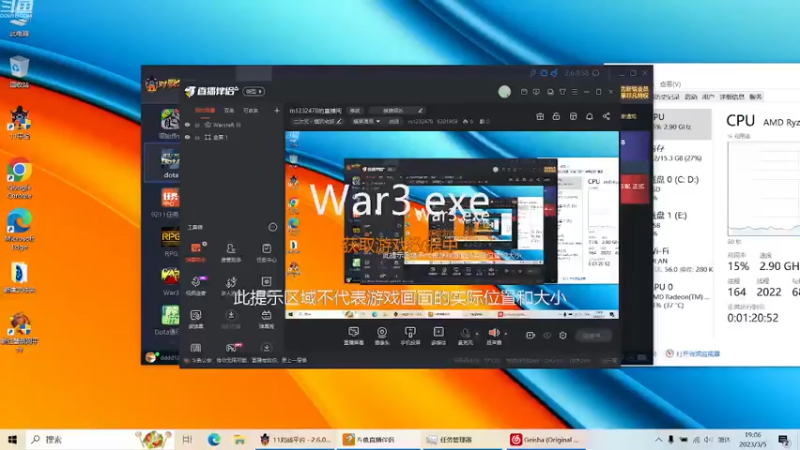Select CPU in Task Manager performance sidebar
The width and height of the screenshot is (800, 450).
[682, 124]
